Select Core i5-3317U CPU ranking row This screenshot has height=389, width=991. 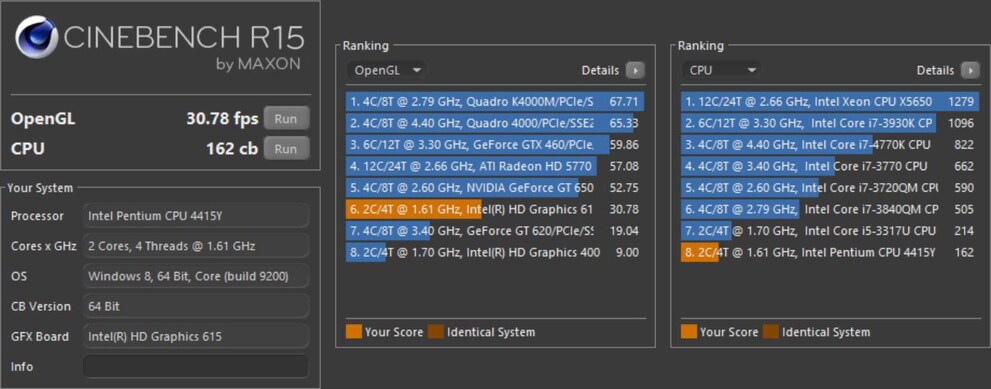pos(830,230)
